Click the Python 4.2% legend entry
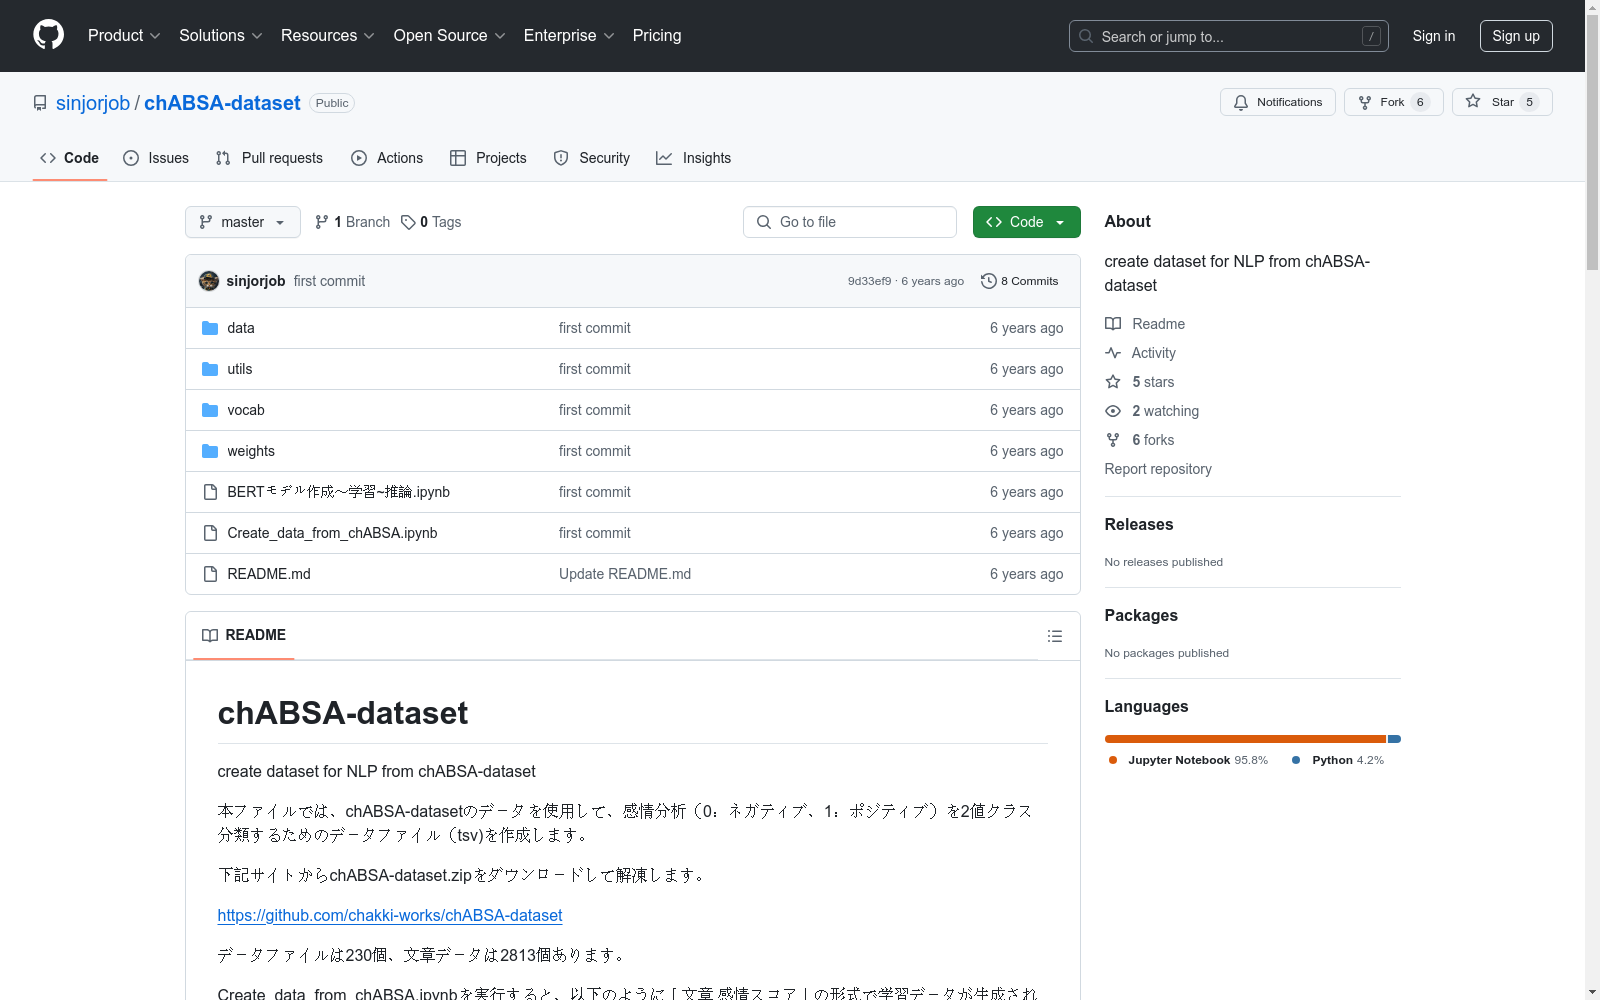Screen dimensions: 1600x1000 [1338, 760]
